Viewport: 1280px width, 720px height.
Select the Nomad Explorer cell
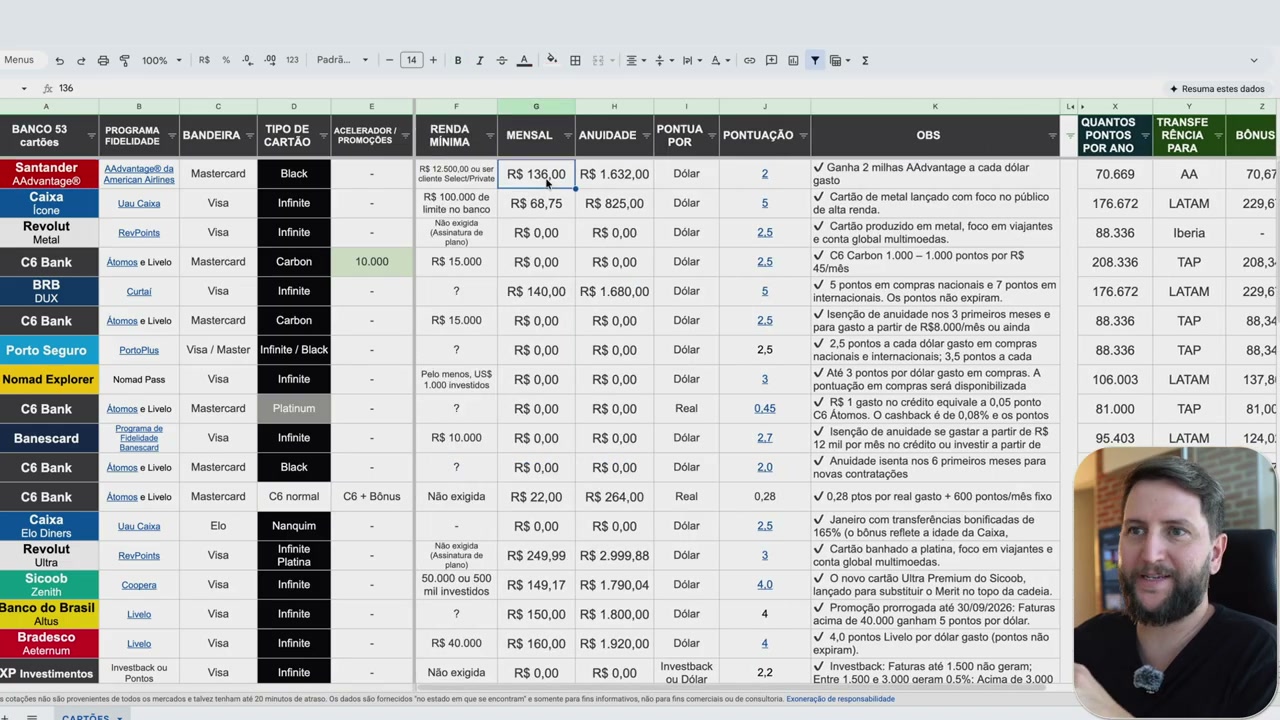(x=47, y=380)
